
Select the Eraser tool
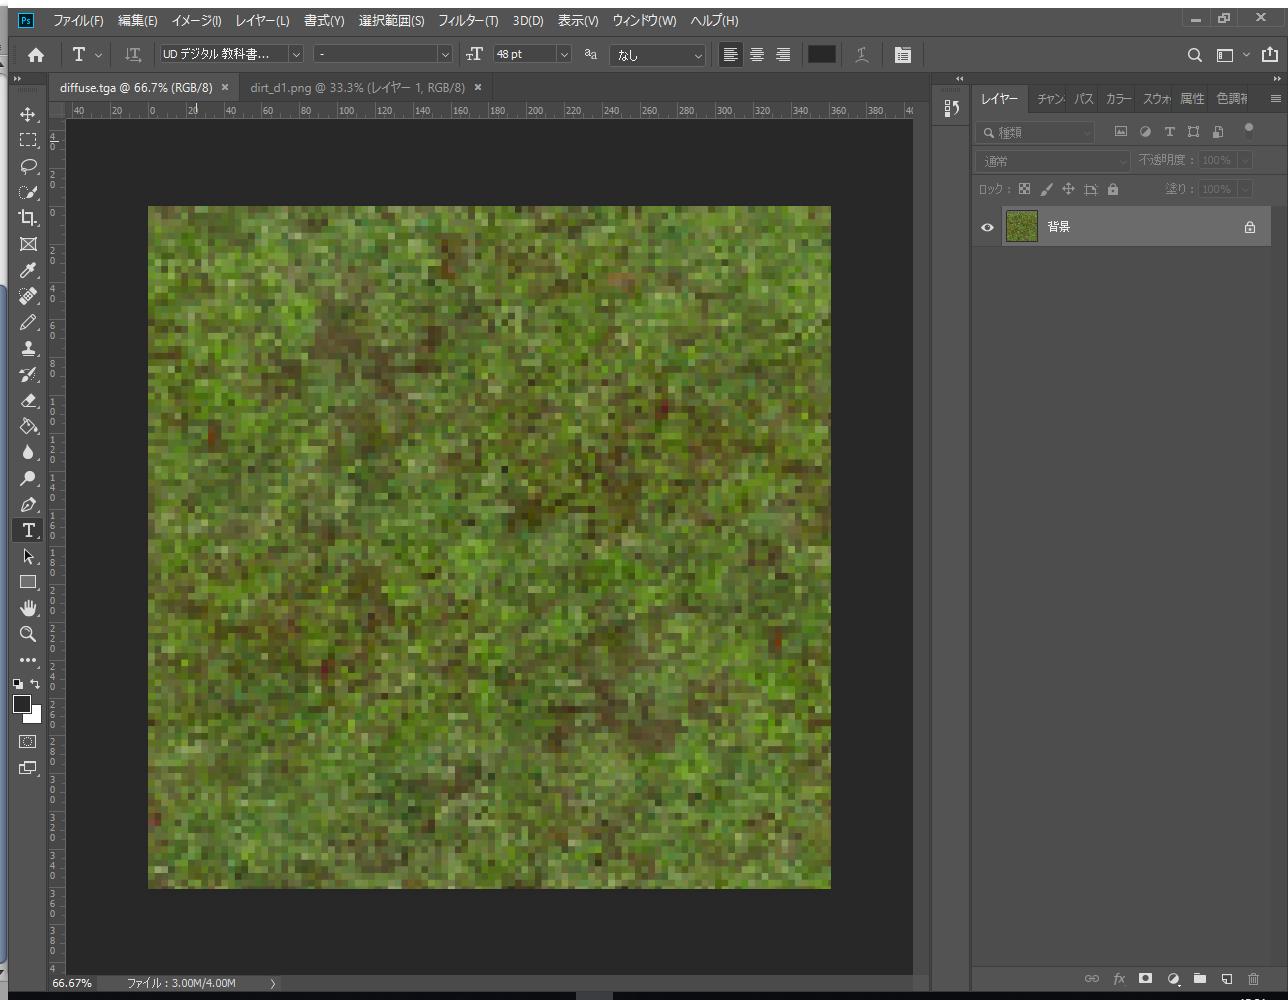pyautogui.click(x=28, y=400)
